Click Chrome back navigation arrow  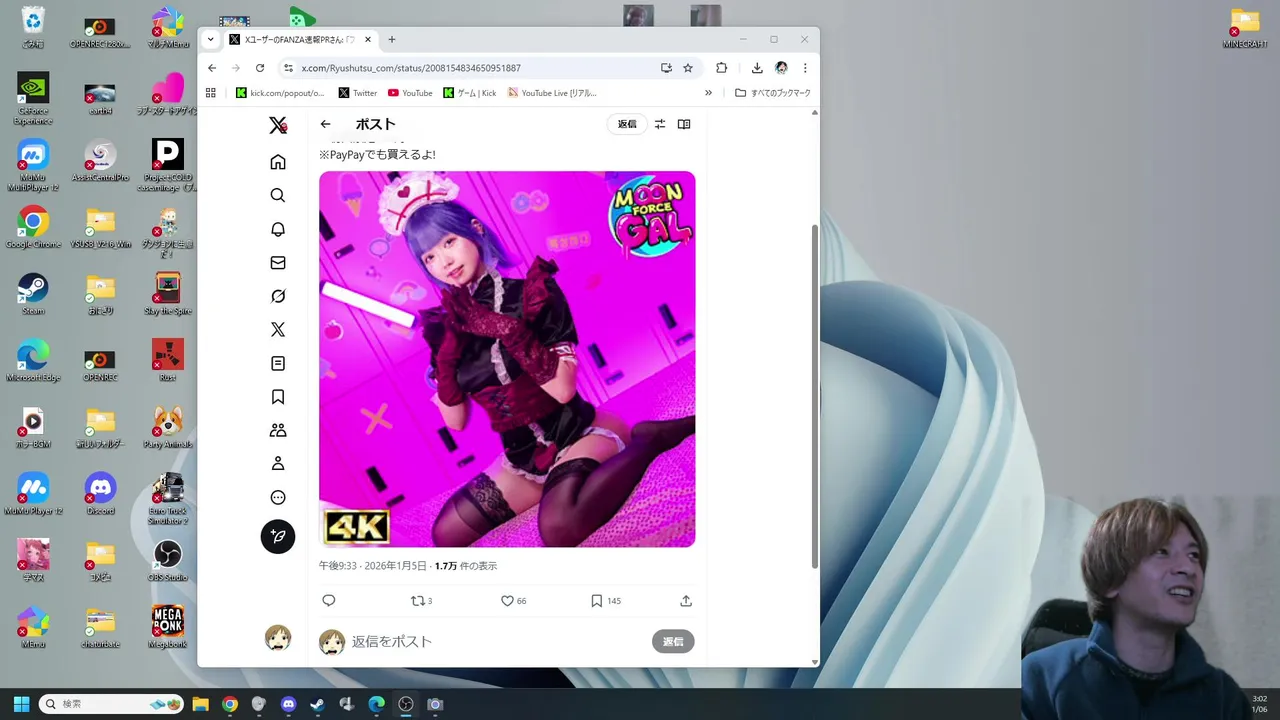(212, 68)
